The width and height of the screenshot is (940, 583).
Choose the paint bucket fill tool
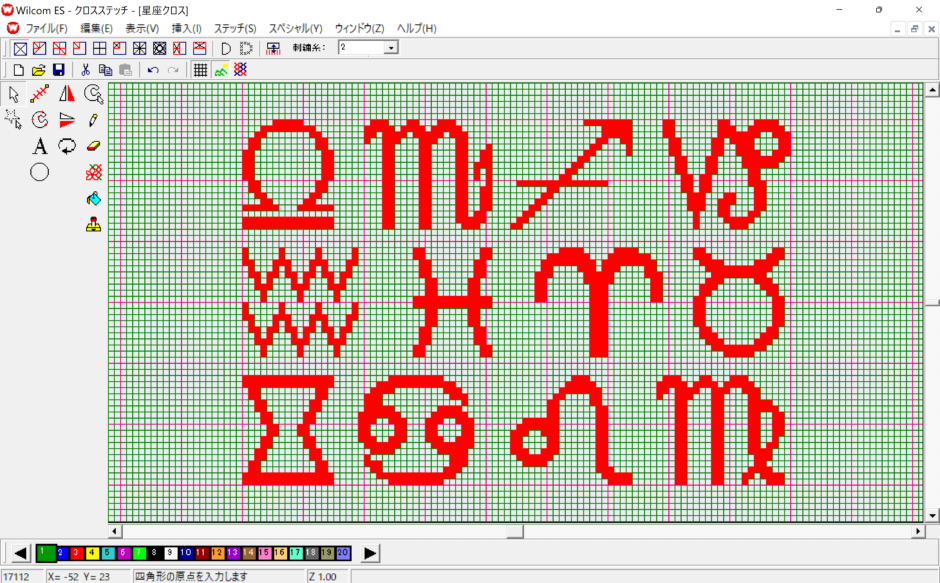93,199
